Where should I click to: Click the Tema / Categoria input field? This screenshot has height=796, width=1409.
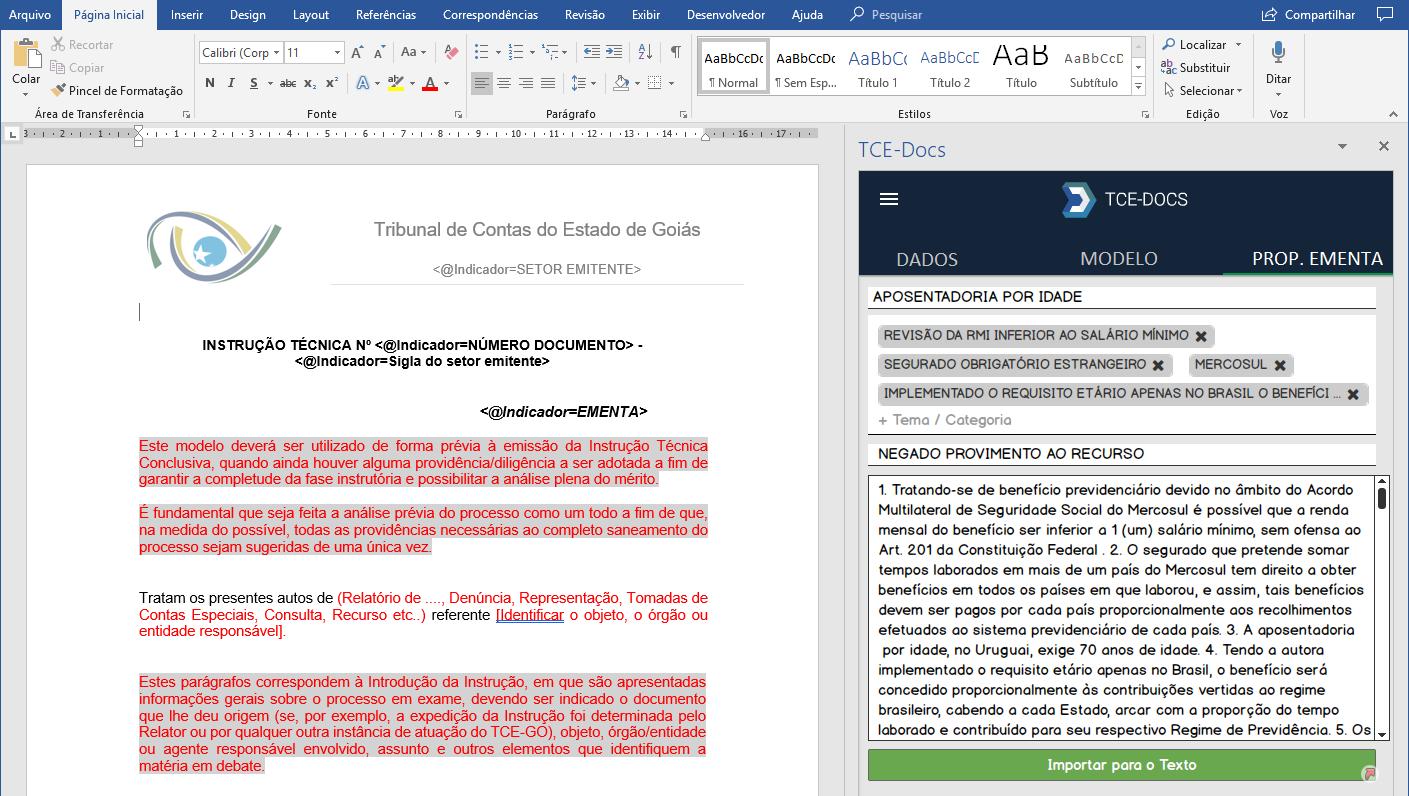click(x=951, y=421)
